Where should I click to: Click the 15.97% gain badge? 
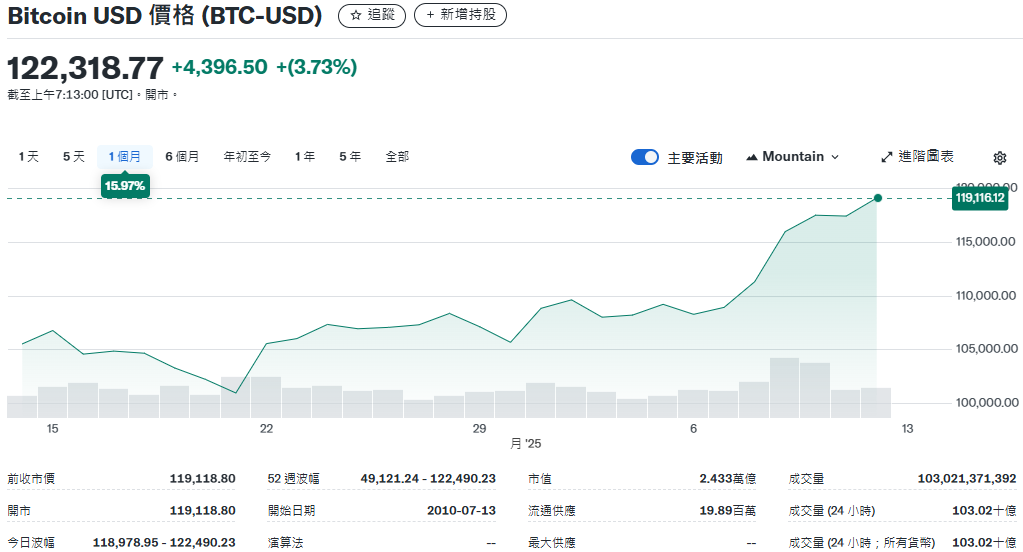[125, 186]
